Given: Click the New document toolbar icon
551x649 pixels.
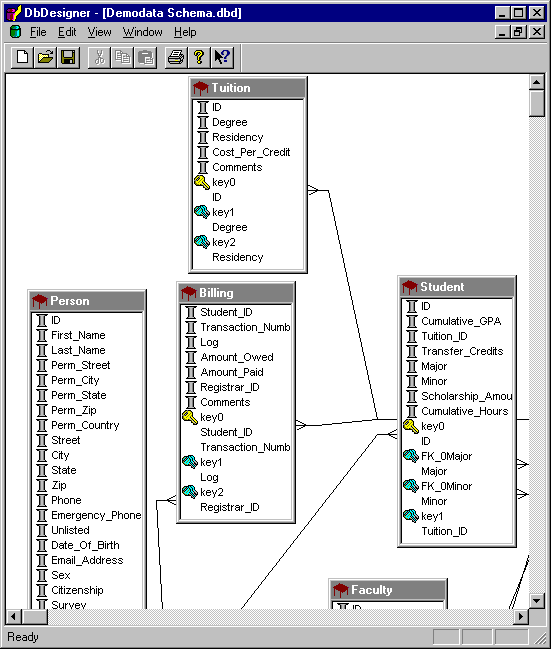Looking at the screenshot, I should click(22, 57).
